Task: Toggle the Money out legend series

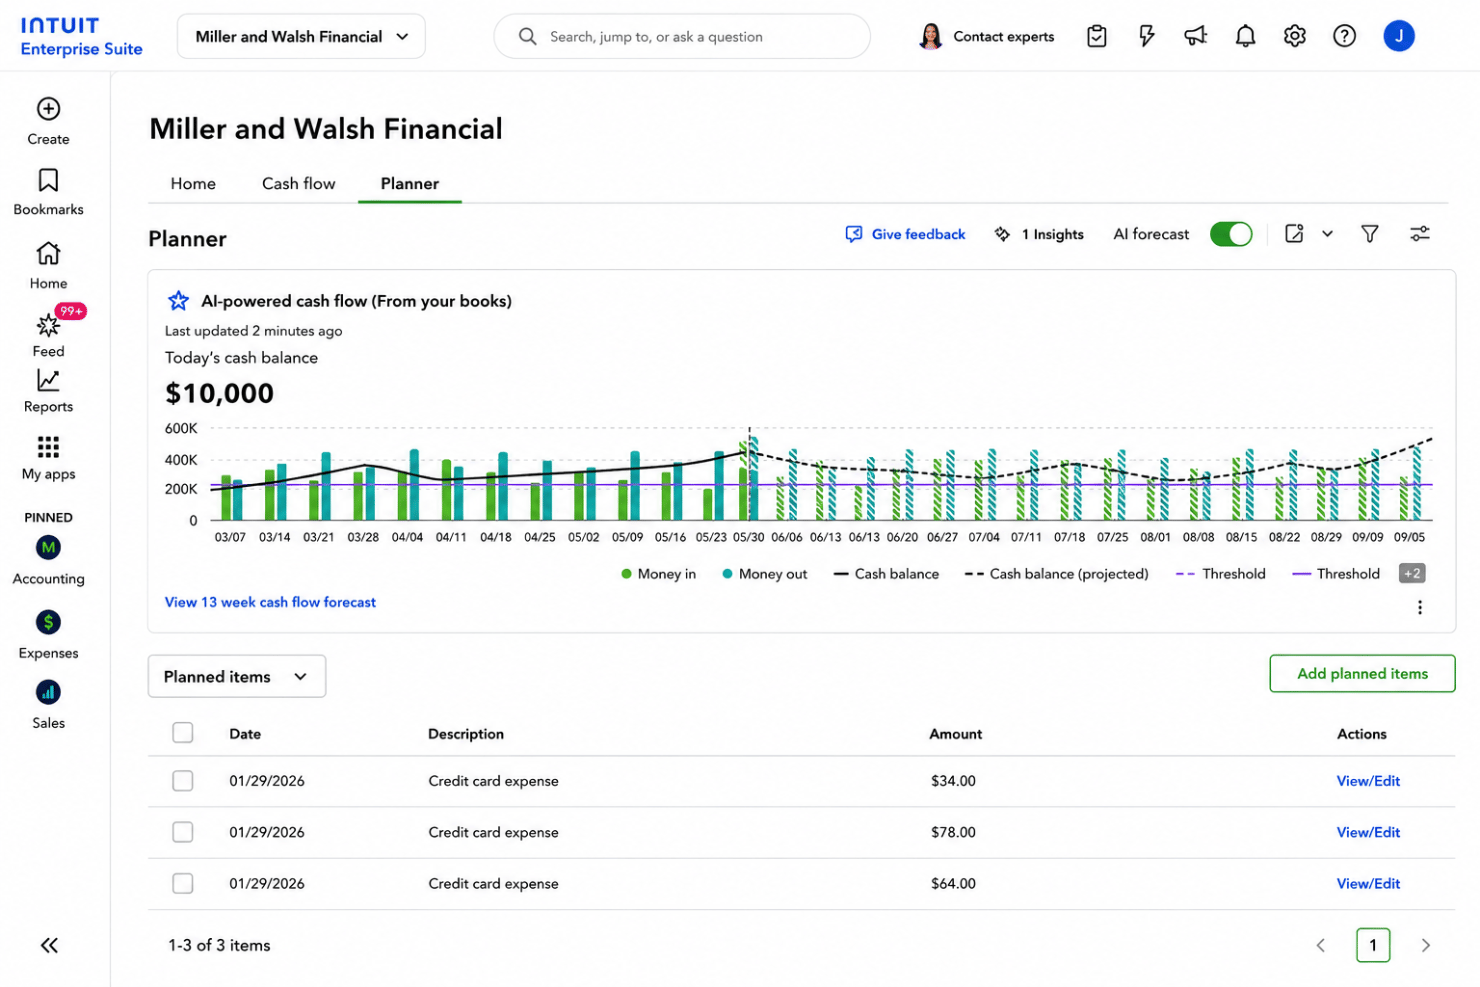Action: 765,574
